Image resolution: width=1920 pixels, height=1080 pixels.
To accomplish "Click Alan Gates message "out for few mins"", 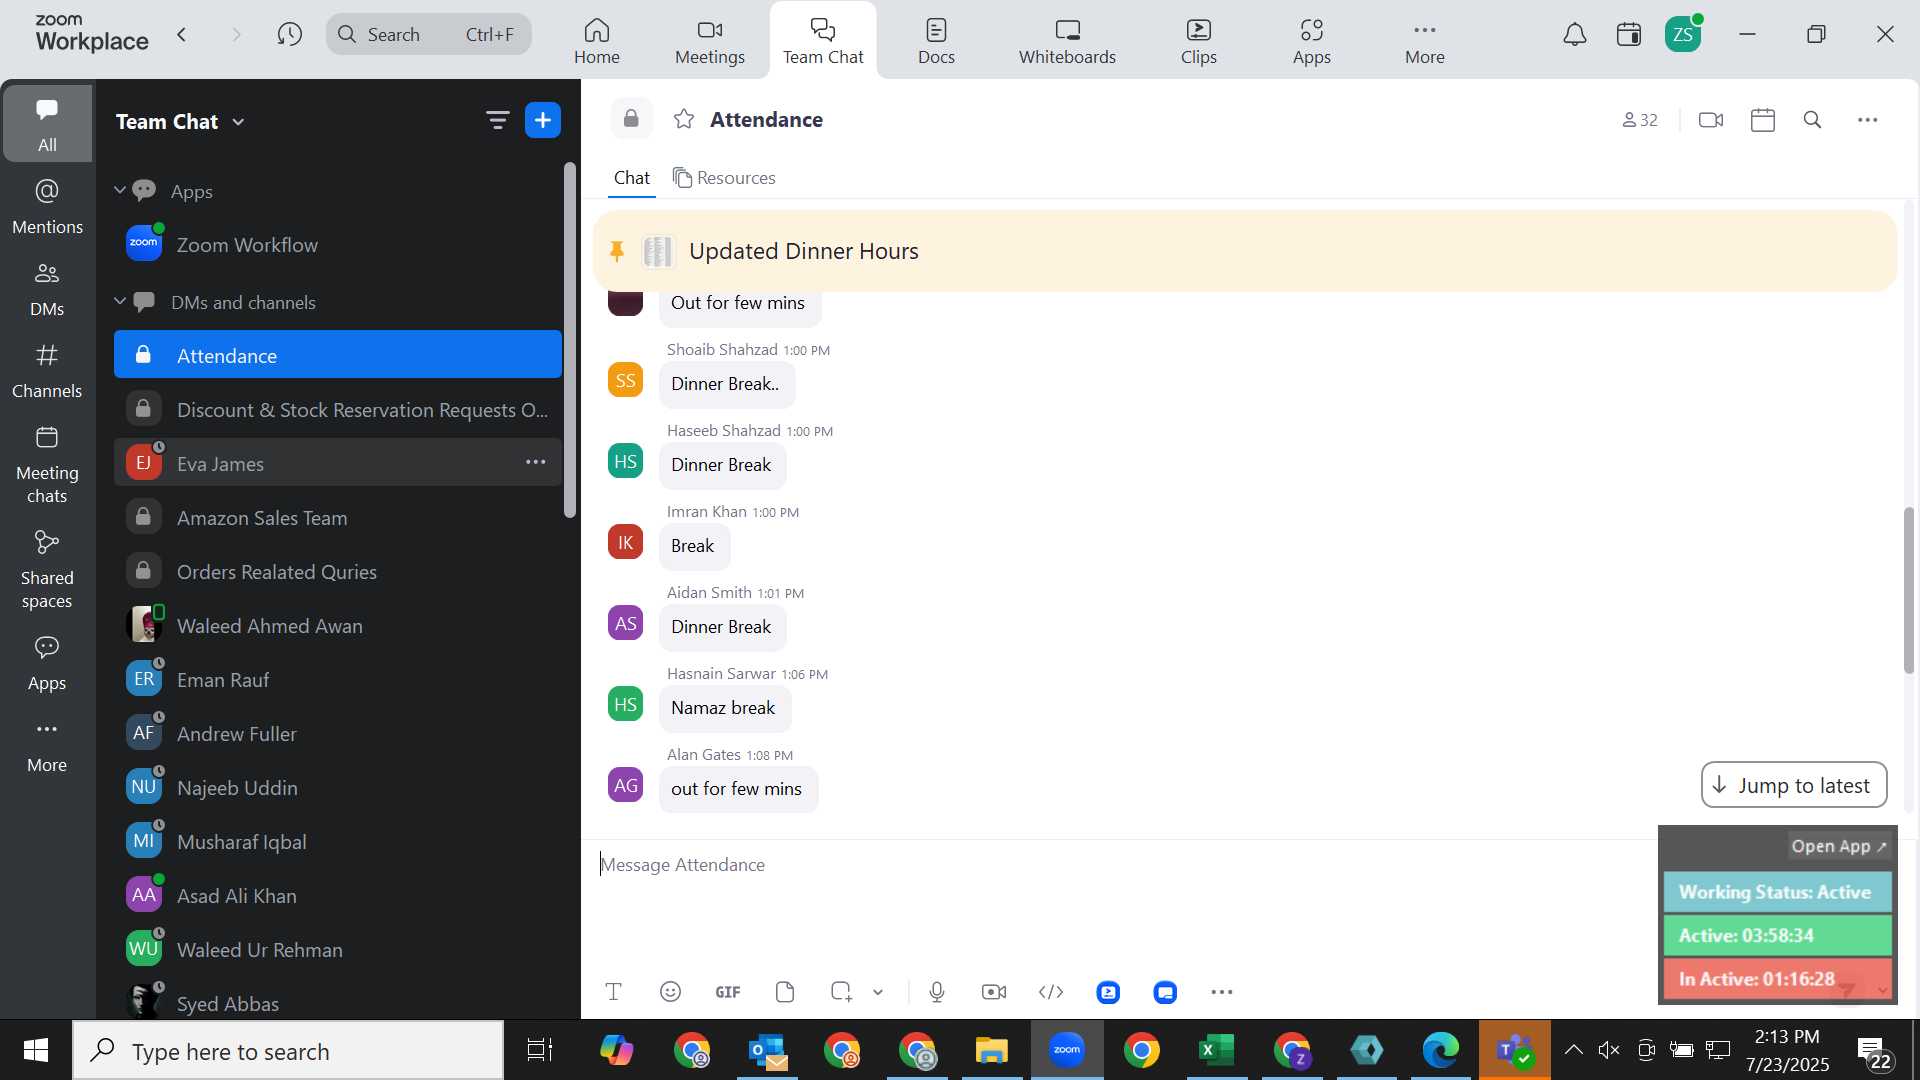I will pyautogui.click(x=738, y=789).
